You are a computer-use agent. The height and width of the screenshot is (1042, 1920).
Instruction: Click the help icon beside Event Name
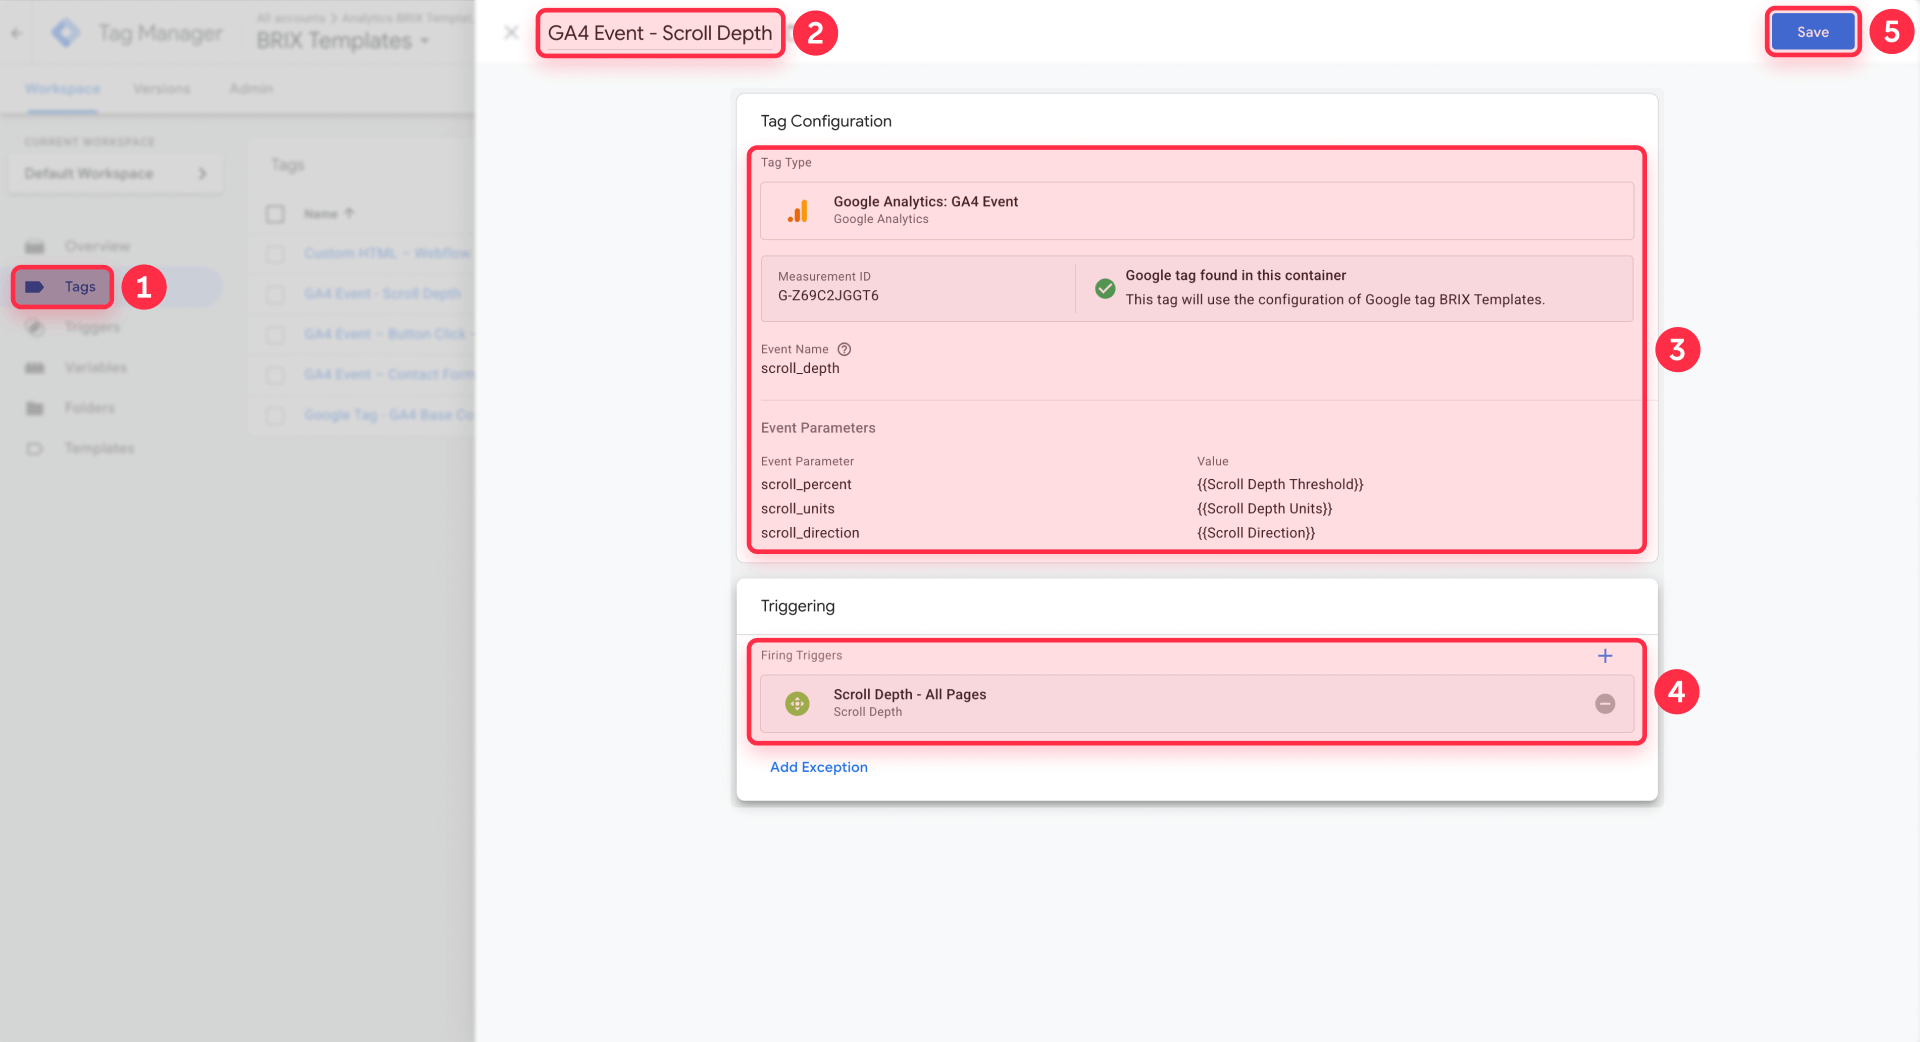[844, 349]
